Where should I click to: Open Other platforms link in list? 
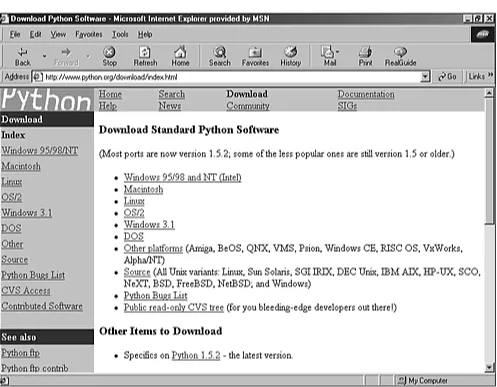[x=153, y=248]
